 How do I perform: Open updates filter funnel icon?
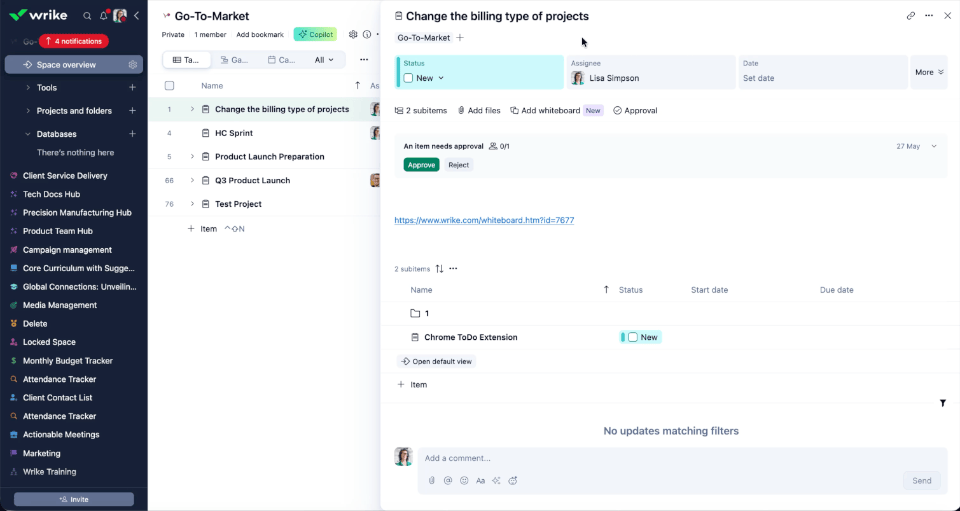click(x=943, y=403)
